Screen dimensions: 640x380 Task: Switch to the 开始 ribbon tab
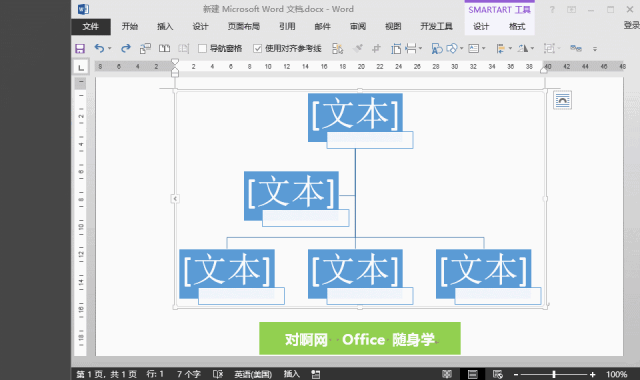click(129, 27)
